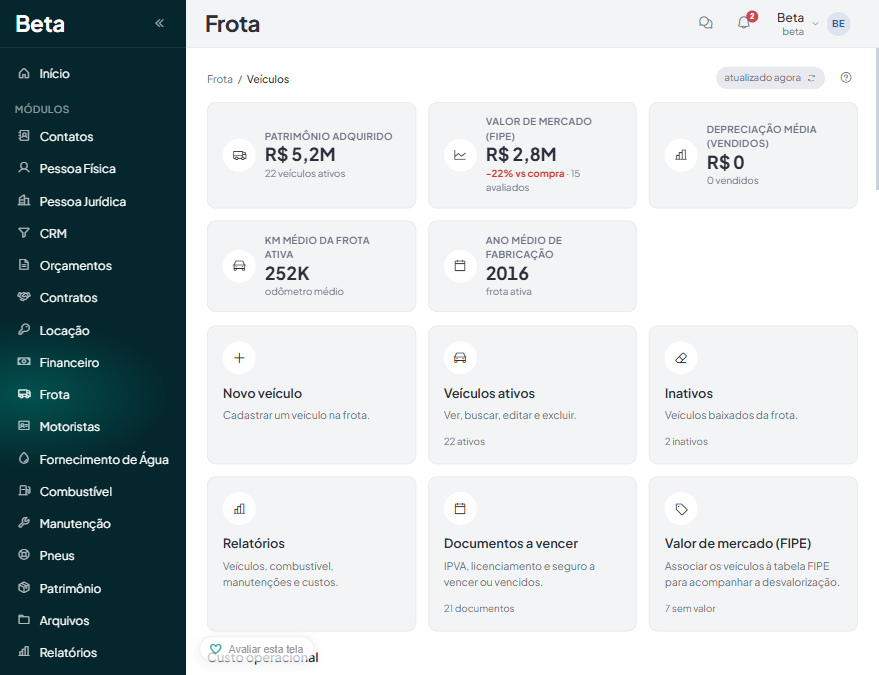Open the Veículos ativos card
The image size is (879, 675).
[x=532, y=395]
